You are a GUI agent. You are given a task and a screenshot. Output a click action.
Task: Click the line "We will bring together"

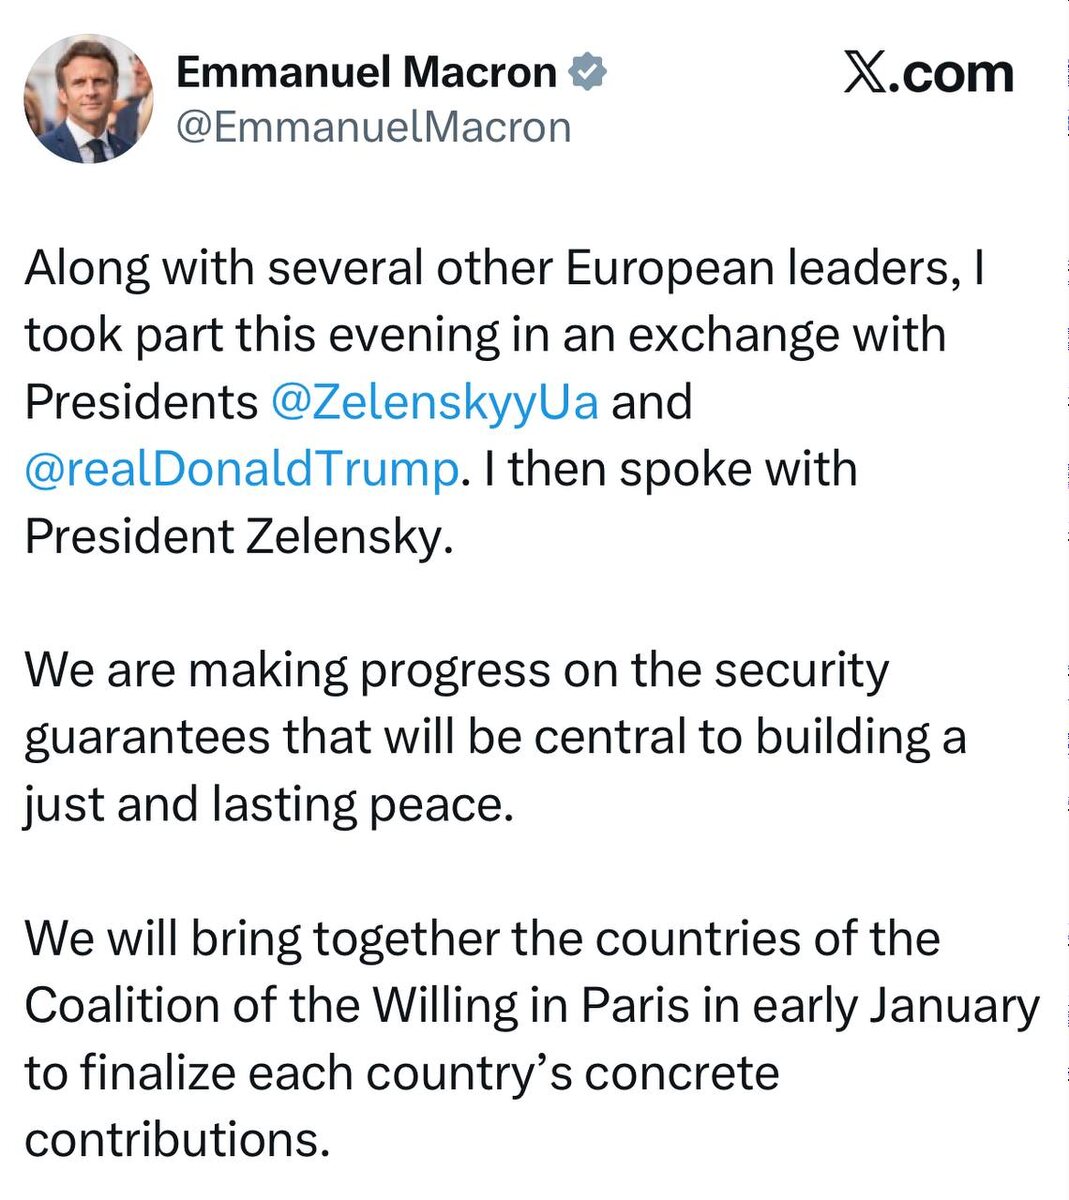482,939
